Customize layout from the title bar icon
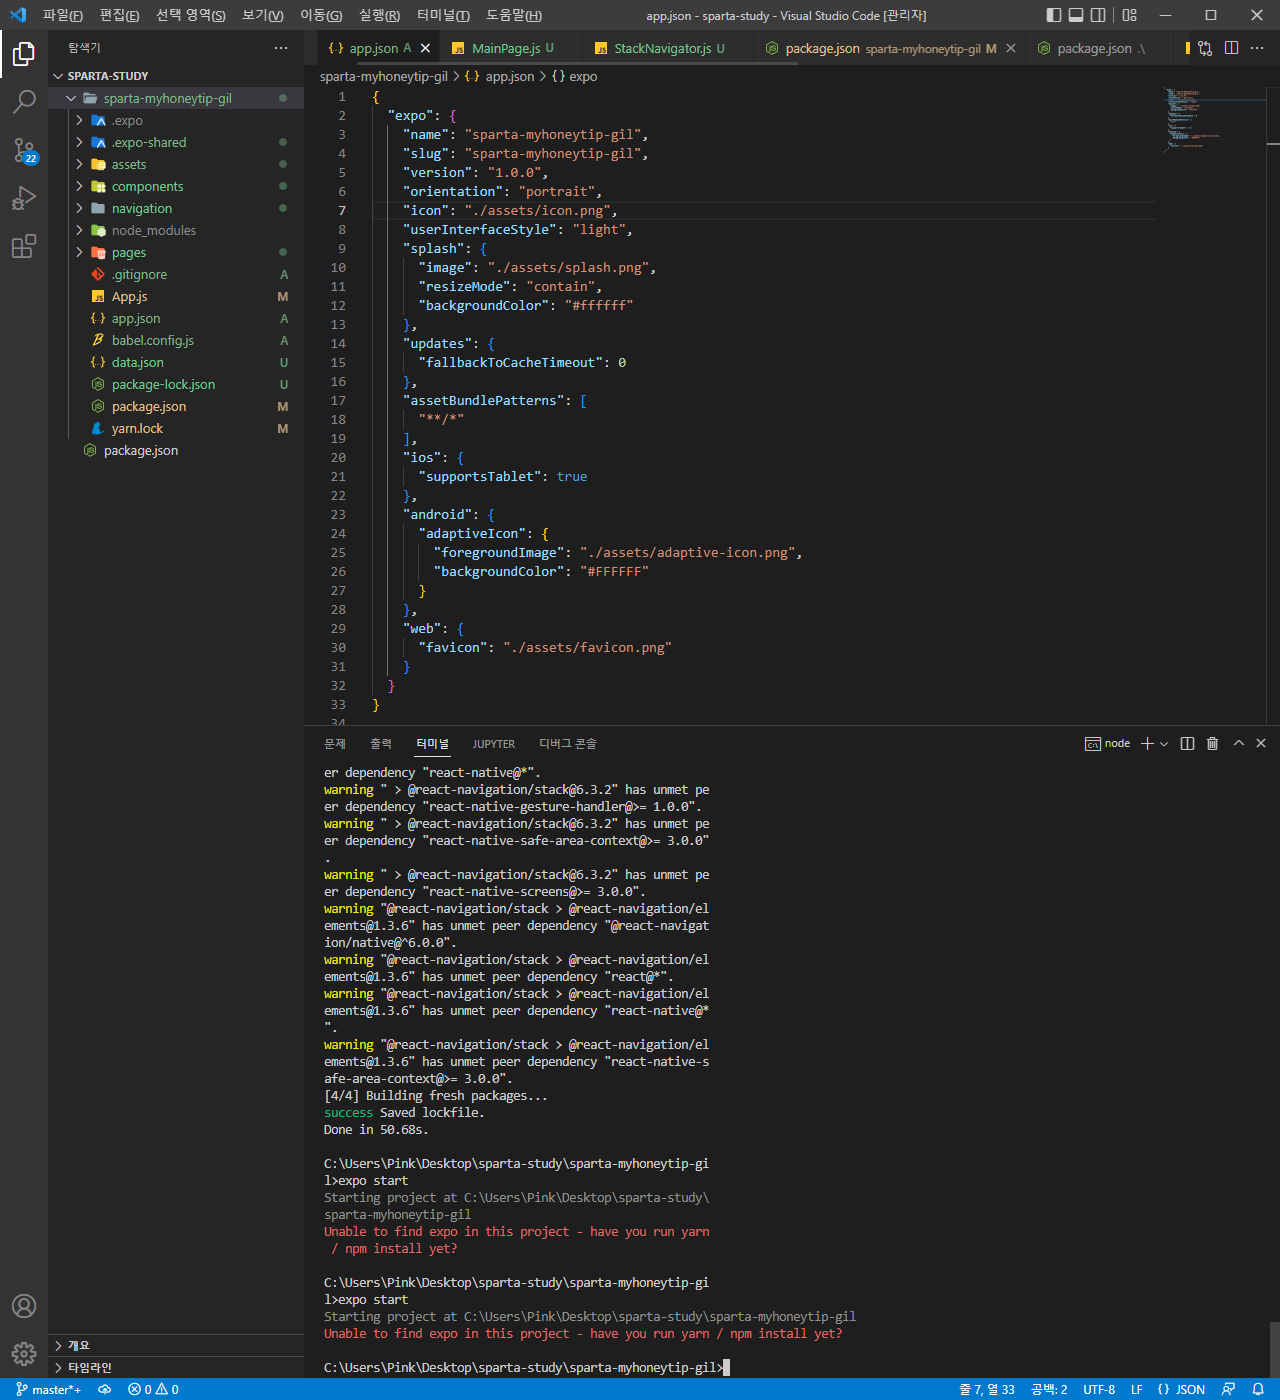Image resolution: width=1280 pixels, height=1400 pixels. coord(1130,15)
